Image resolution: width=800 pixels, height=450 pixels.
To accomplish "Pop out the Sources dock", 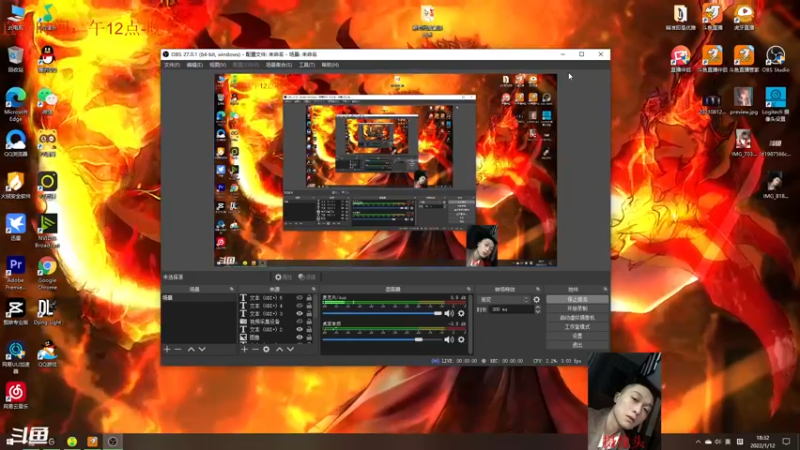I will pyautogui.click(x=314, y=289).
